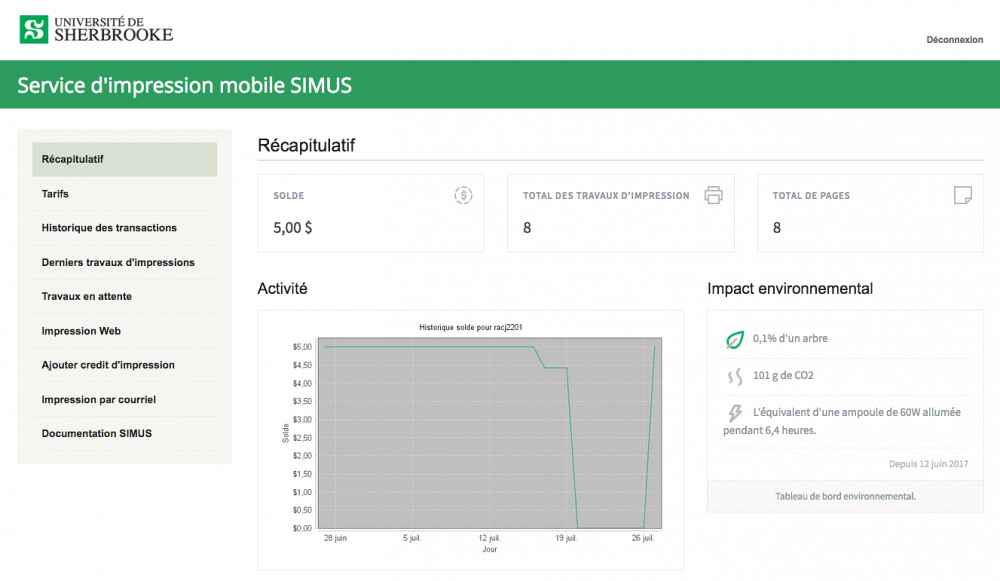Click the vertical Solde axis title
Screen dimensions: 1000x581
tap(285, 434)
